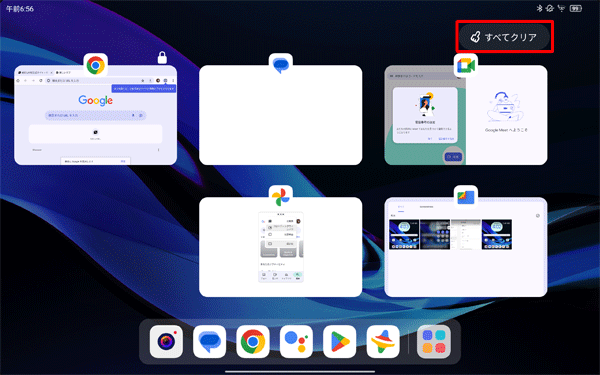Image resolution: width=600 pixels, height=375 pixels.
Task: Tap the Google logo in Chrome card
Action: coord(96,100)
